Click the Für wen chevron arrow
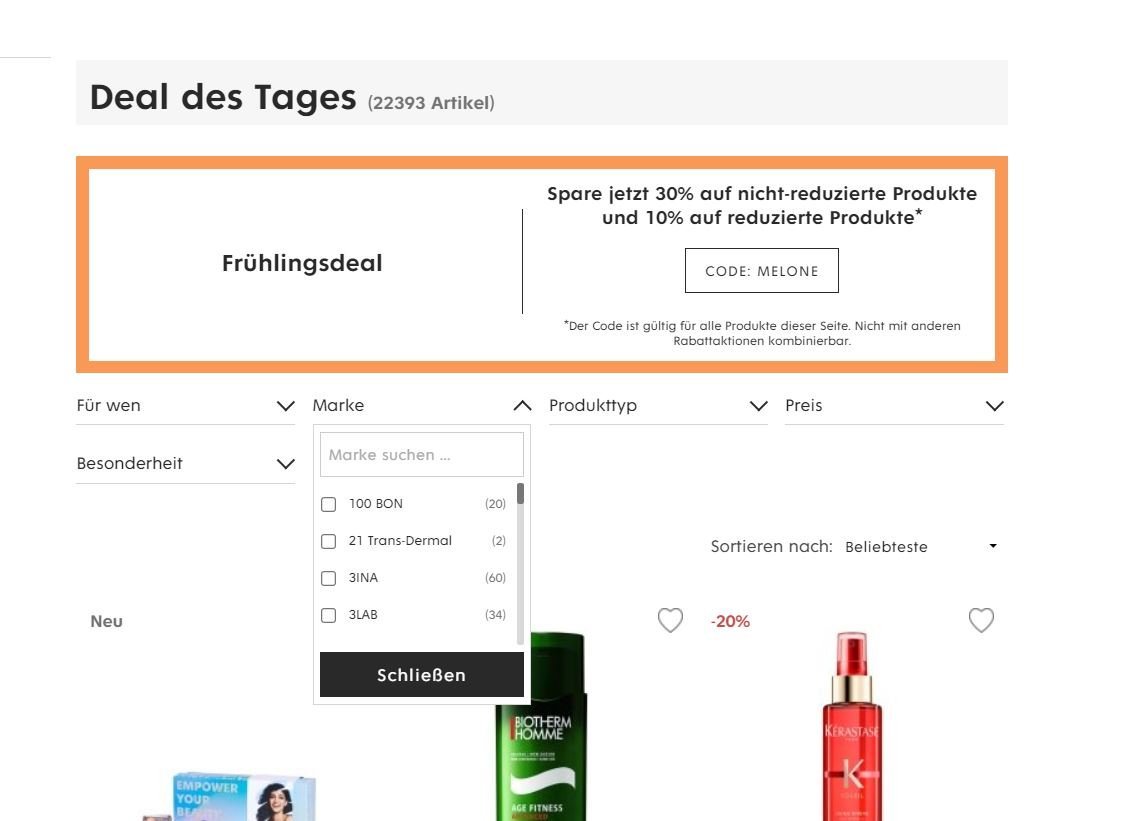This screenshot has width=1121, height=821. click(286, 405)
